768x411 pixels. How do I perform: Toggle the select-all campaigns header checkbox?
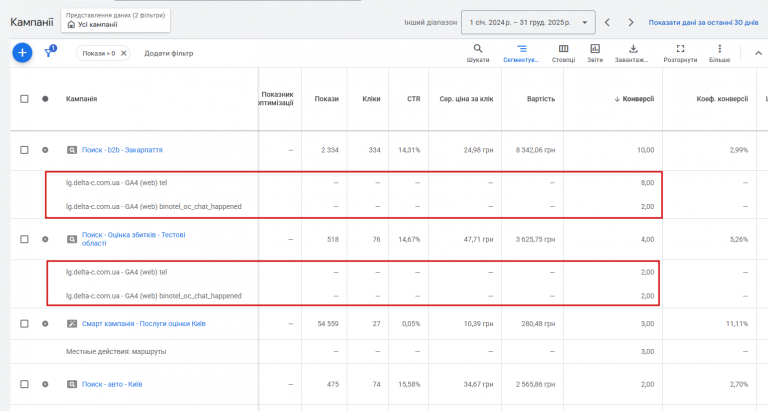click(x=25, y=99)
